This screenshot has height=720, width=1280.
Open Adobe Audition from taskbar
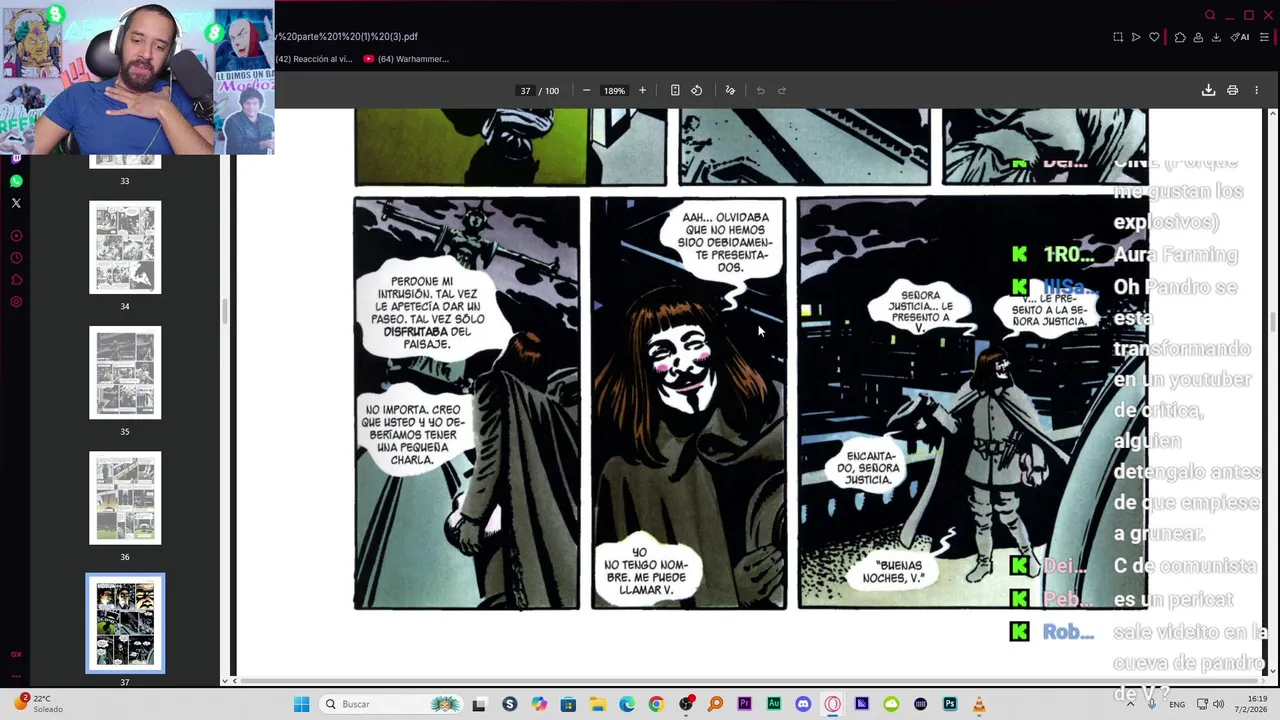pyautogui.click(x=774, y=704)
